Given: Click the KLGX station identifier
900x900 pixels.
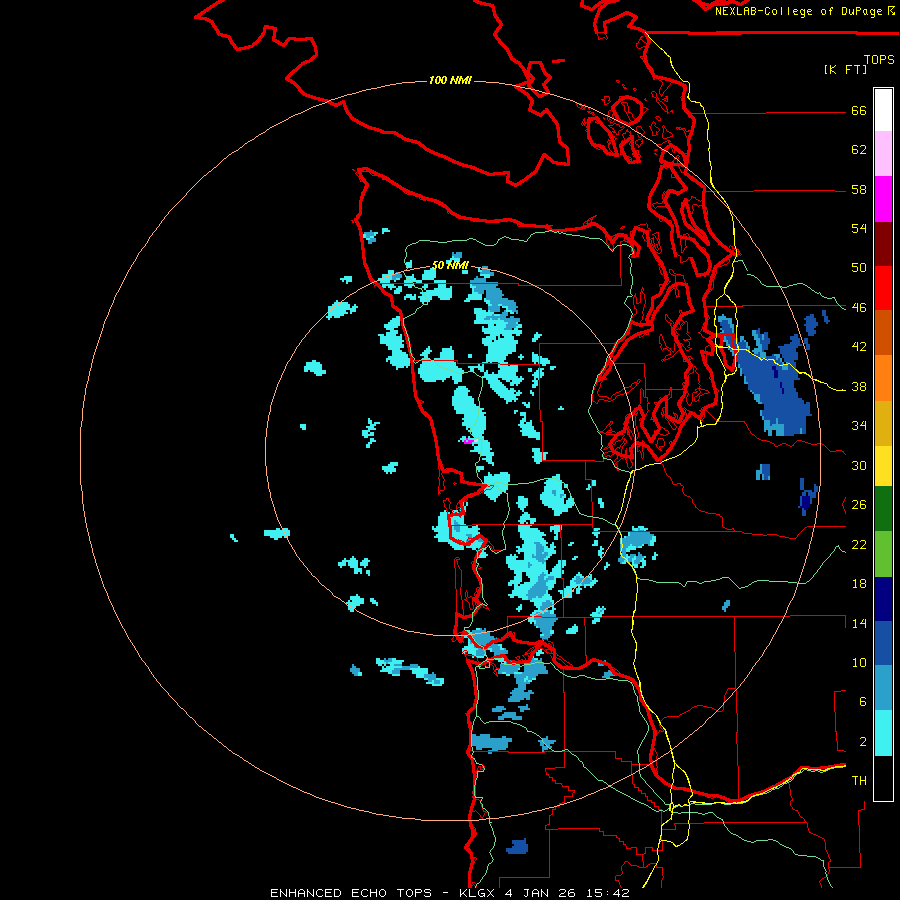Looking at the screenshot, I should point(476,893).
